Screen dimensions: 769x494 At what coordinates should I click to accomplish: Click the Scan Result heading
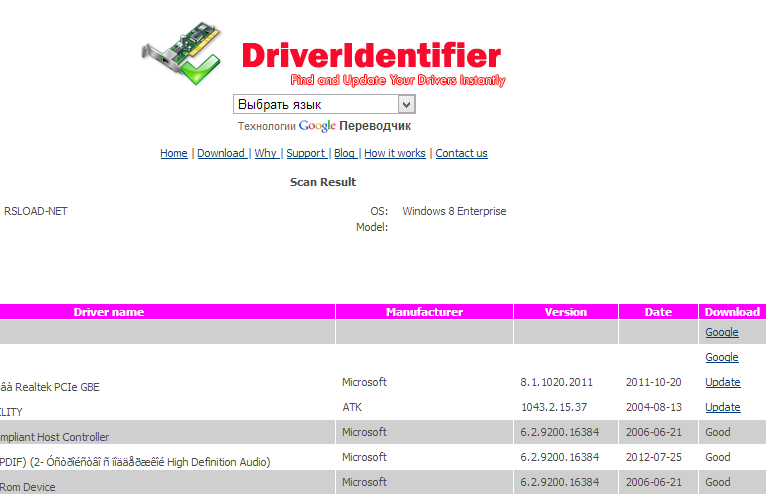[x=323, y=182]
